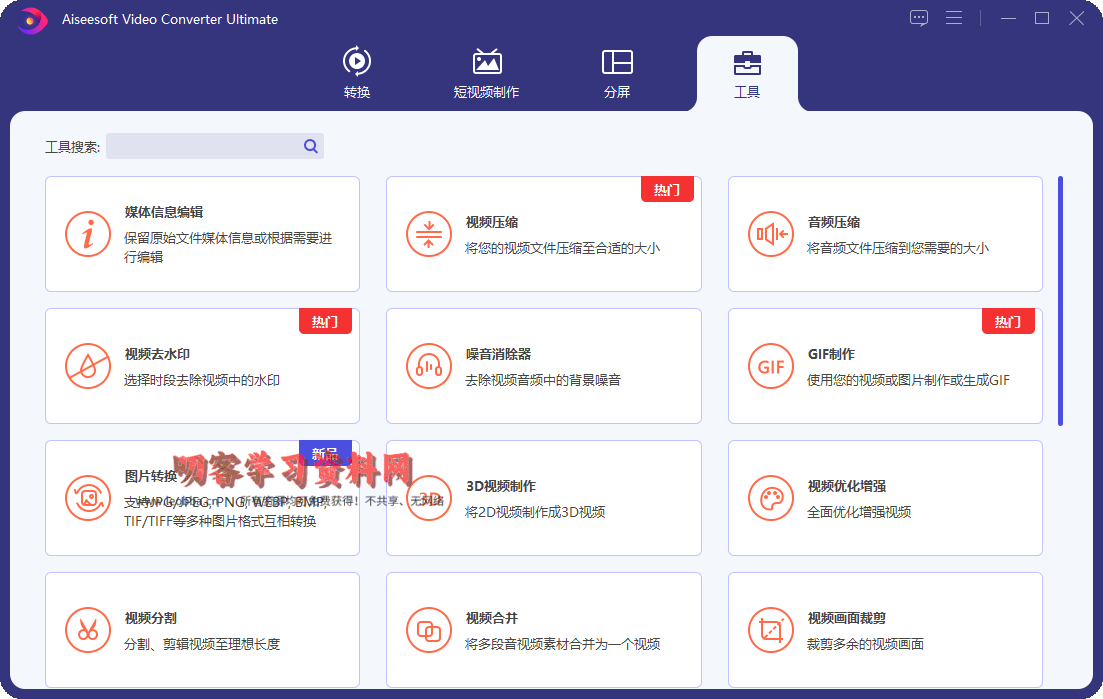1103x699 pixels.
Task: Open the 分屏 tab
Action: pos(617,73)
